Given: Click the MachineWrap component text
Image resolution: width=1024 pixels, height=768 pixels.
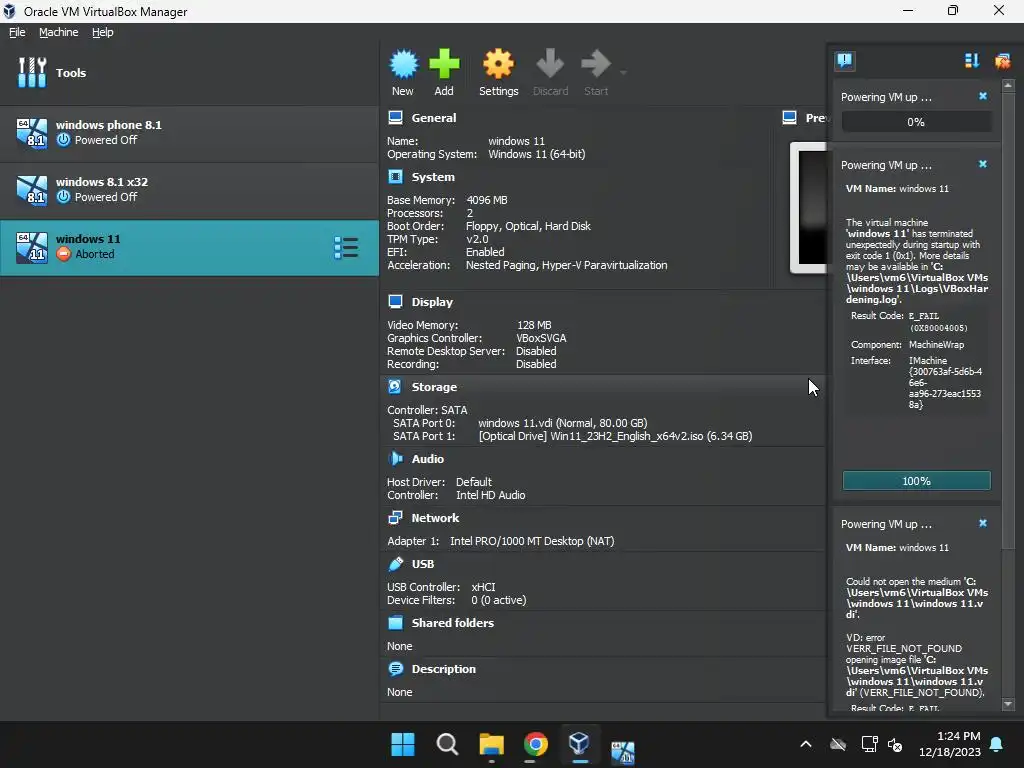Looking at the screenshot, I should point(936,344).
